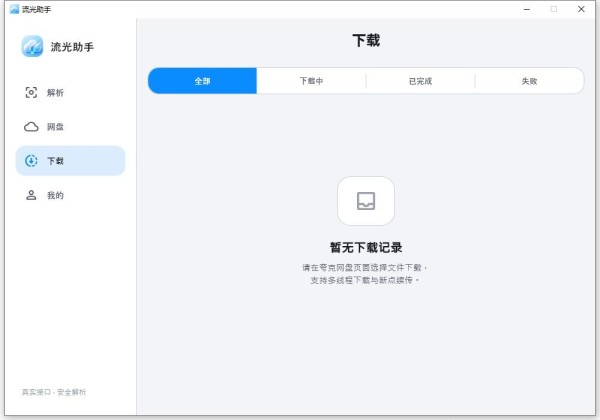Click the disabled maximize window button
600x420 pixels.
click(x=554, y=9)
